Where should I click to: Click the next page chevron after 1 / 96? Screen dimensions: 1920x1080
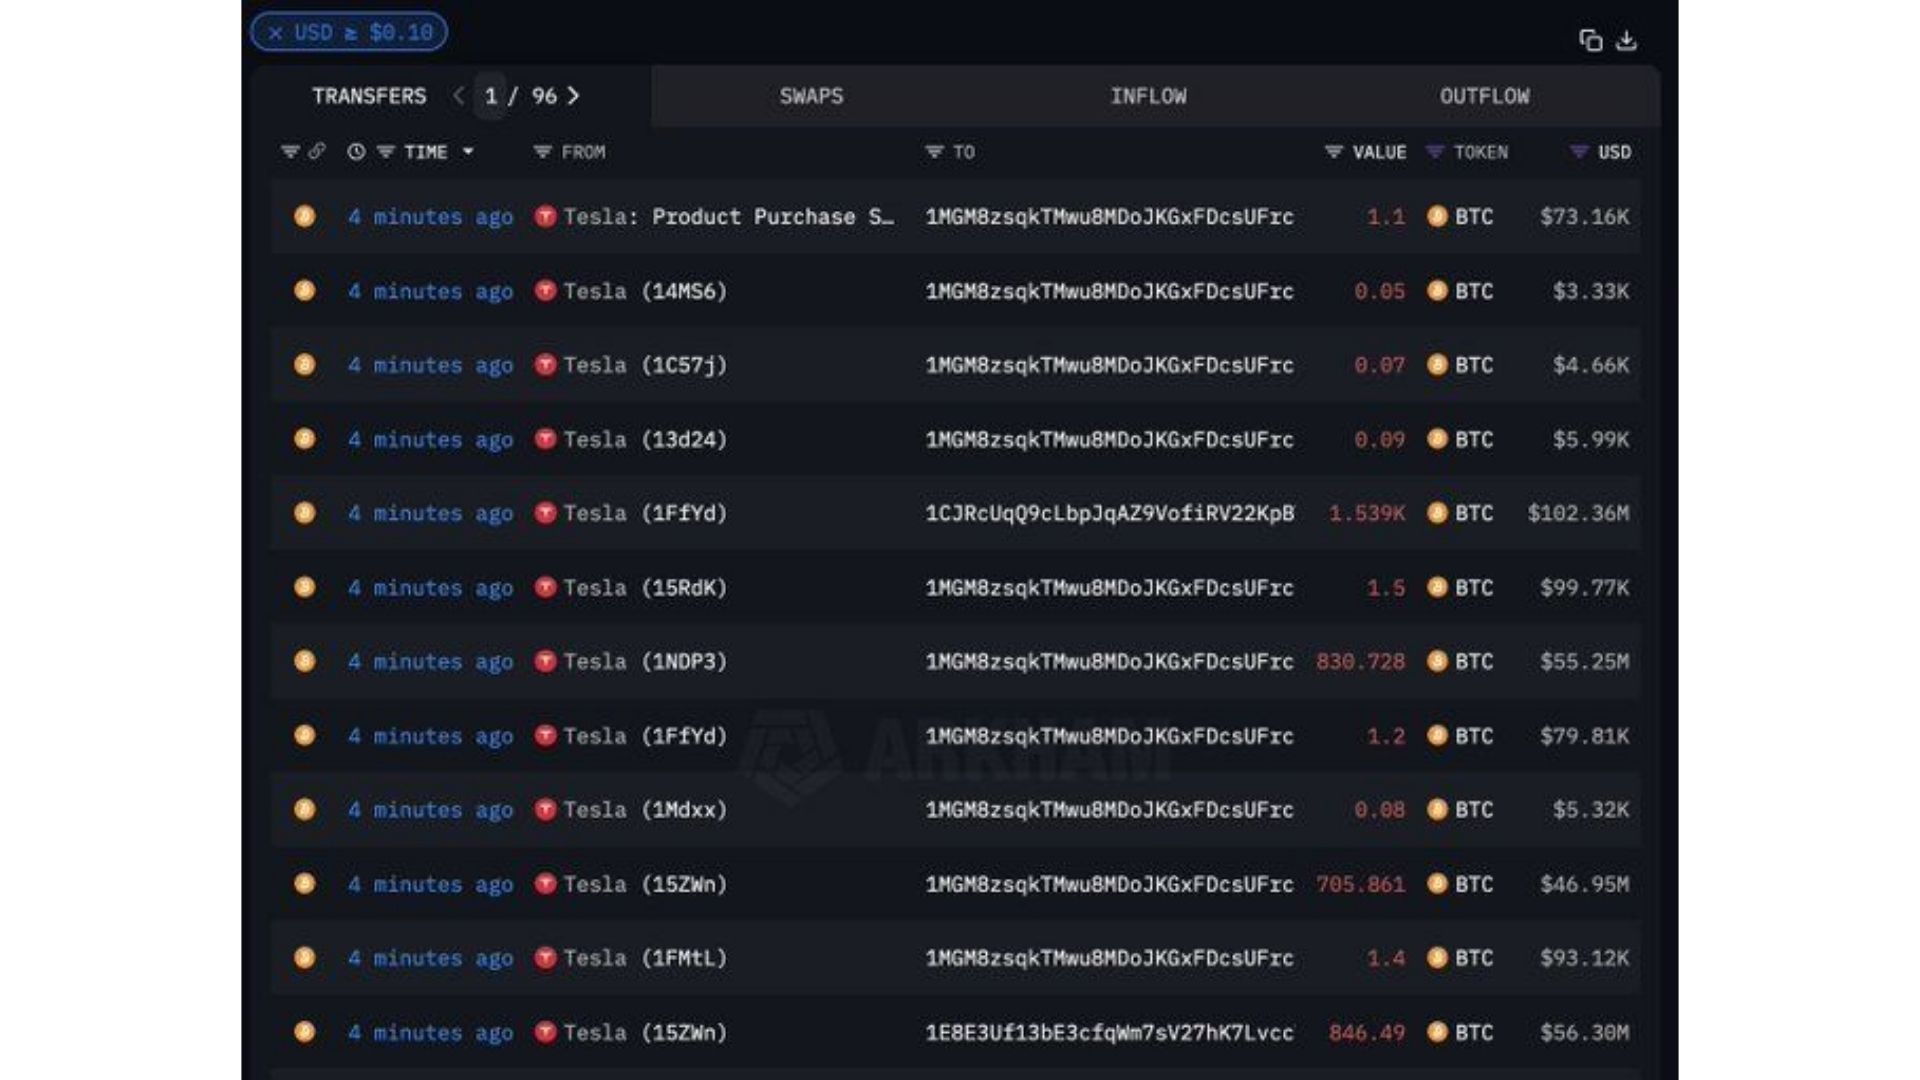(575, 96)
